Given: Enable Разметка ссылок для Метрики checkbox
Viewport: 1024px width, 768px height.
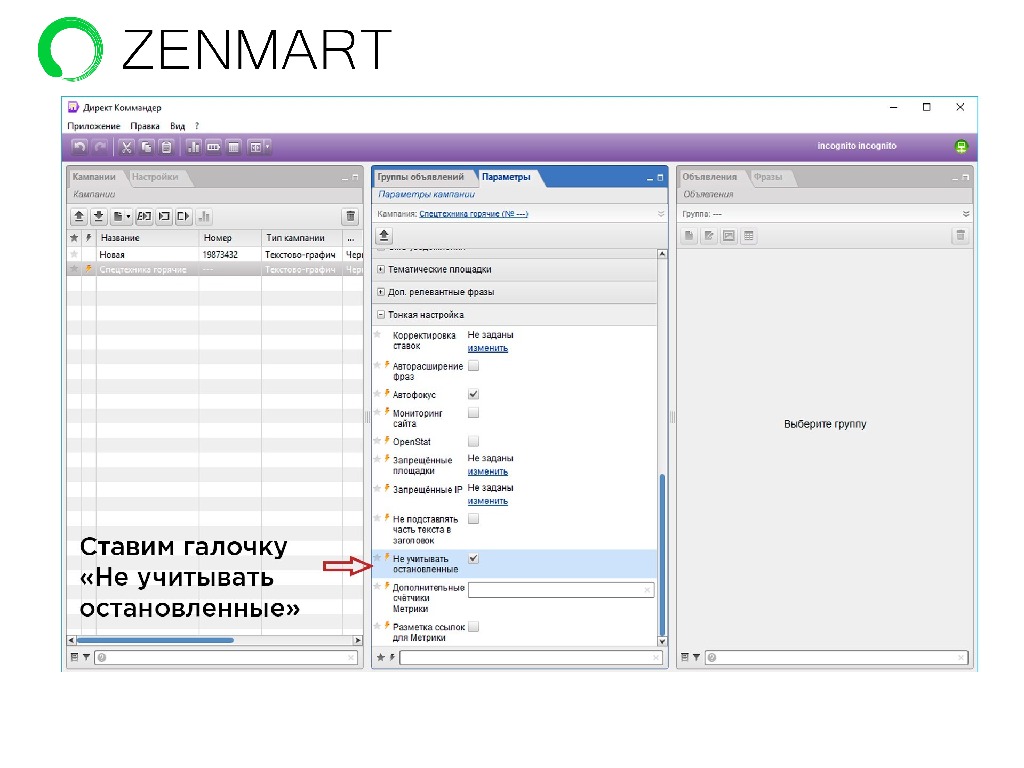Looking at the screenshot, I should click(473, 626).
